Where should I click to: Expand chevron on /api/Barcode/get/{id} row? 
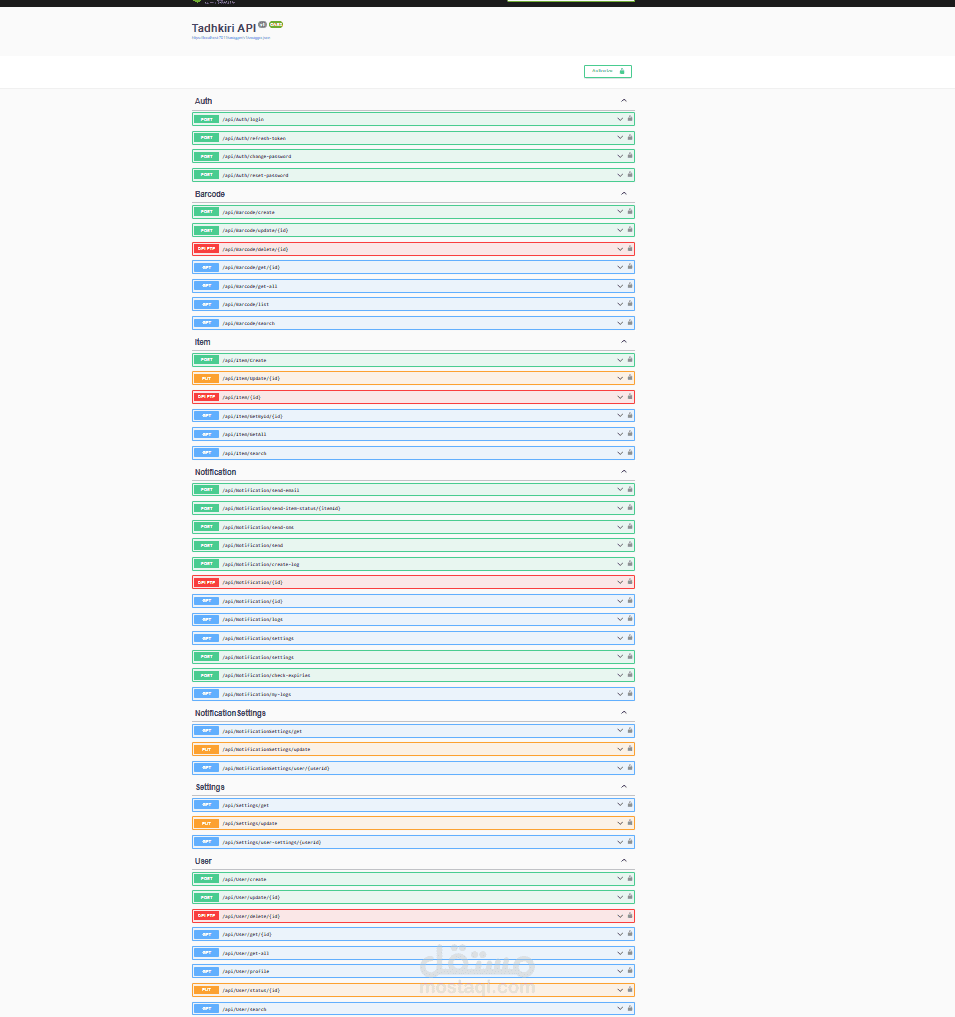(620, 267)
